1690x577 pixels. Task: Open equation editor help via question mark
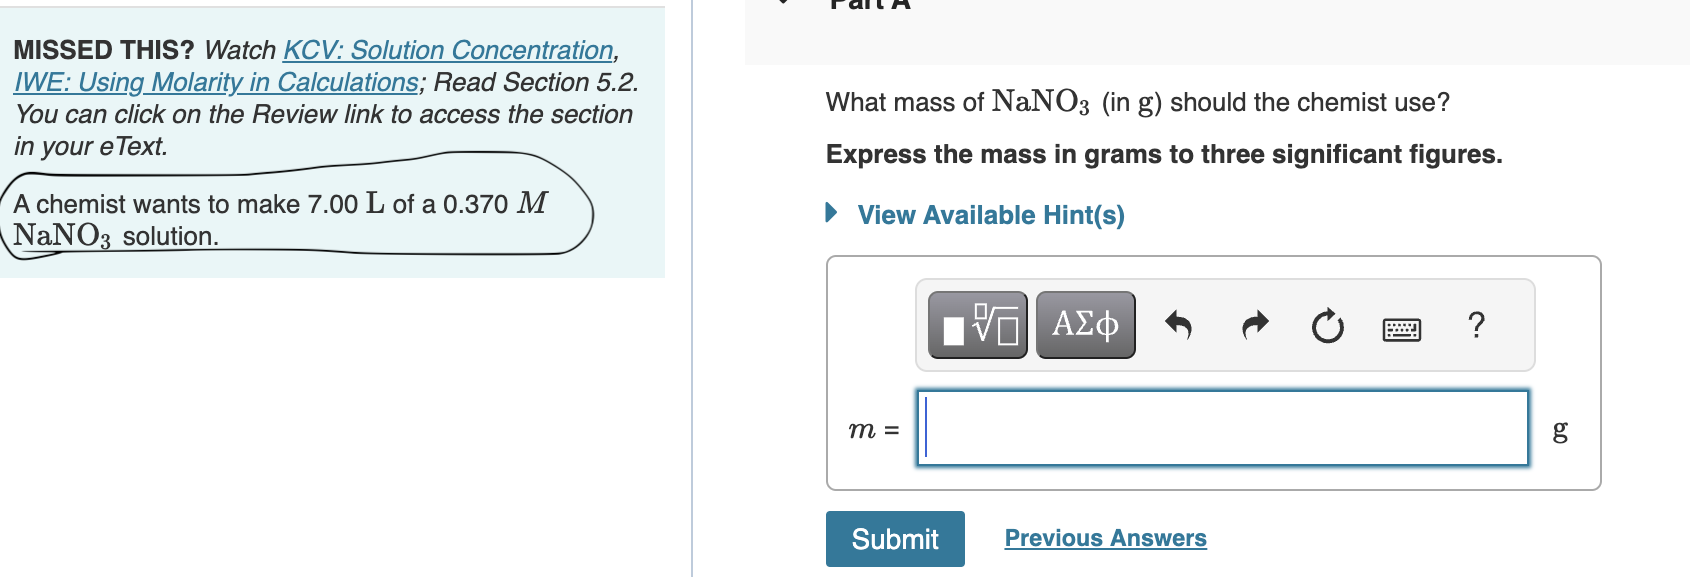pyautogui.click(x=1476, y=323)
